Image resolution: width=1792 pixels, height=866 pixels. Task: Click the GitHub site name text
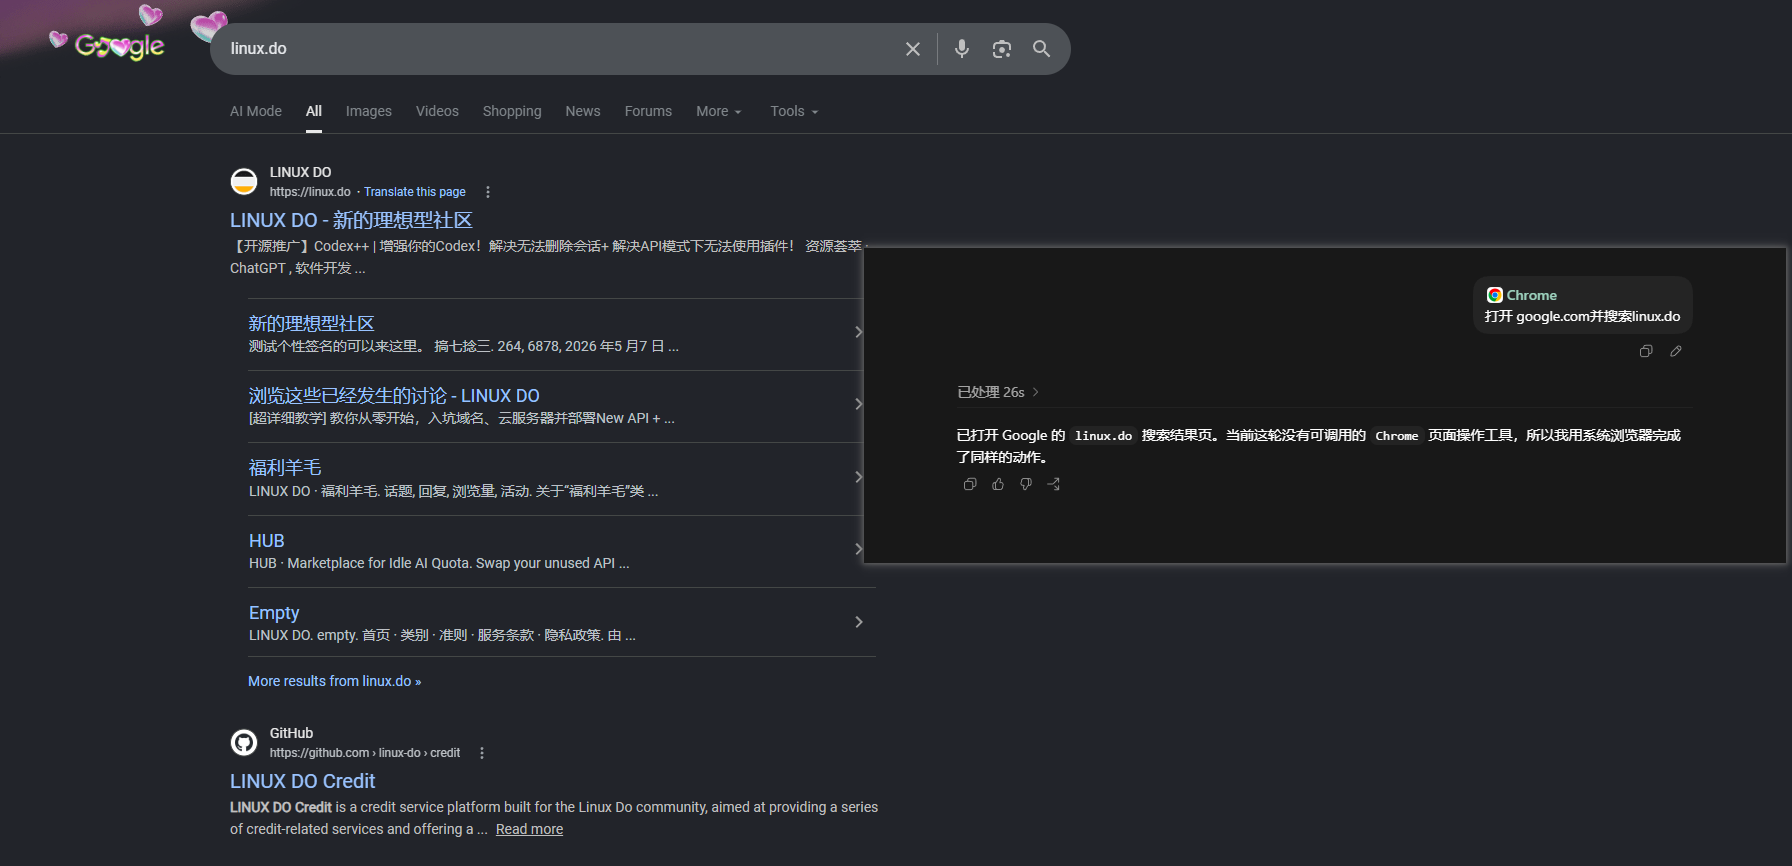[x=291, y=733]
